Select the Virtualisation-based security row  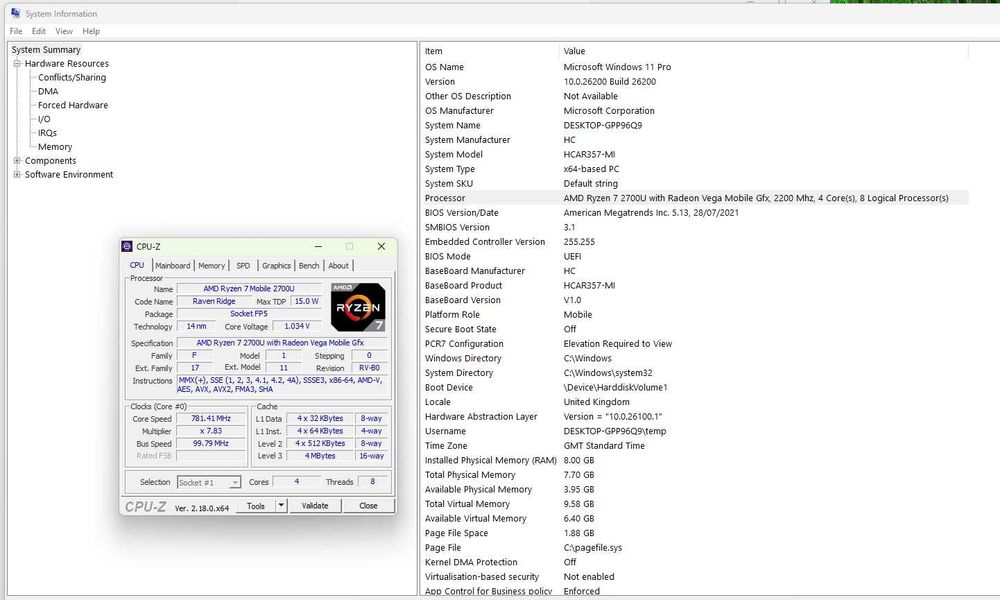click(x=696, y=576)
